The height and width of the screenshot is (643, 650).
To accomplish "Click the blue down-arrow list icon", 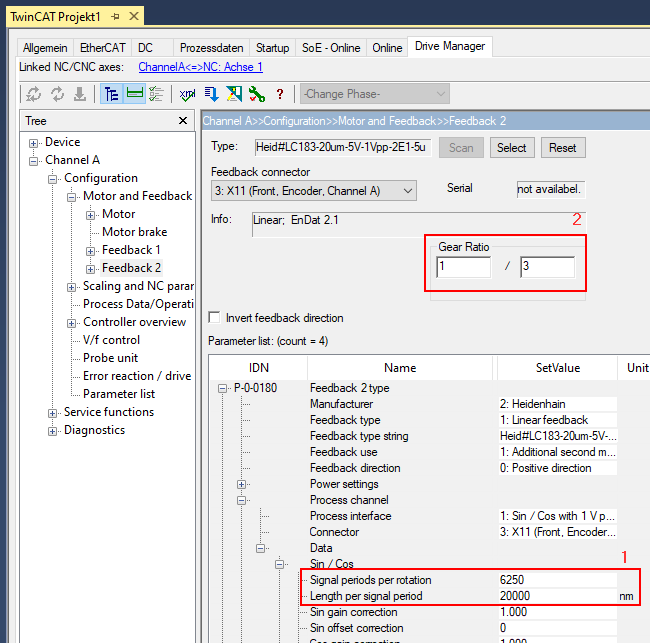I will (211, 94).
